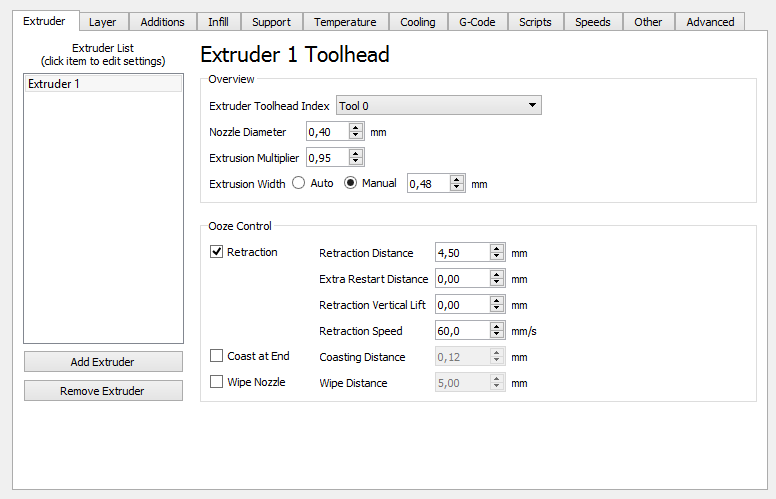Decrease Nozzle Diameter with down arrow
Image resolution: width=776 pixels, height=499 pixels.
356,136
